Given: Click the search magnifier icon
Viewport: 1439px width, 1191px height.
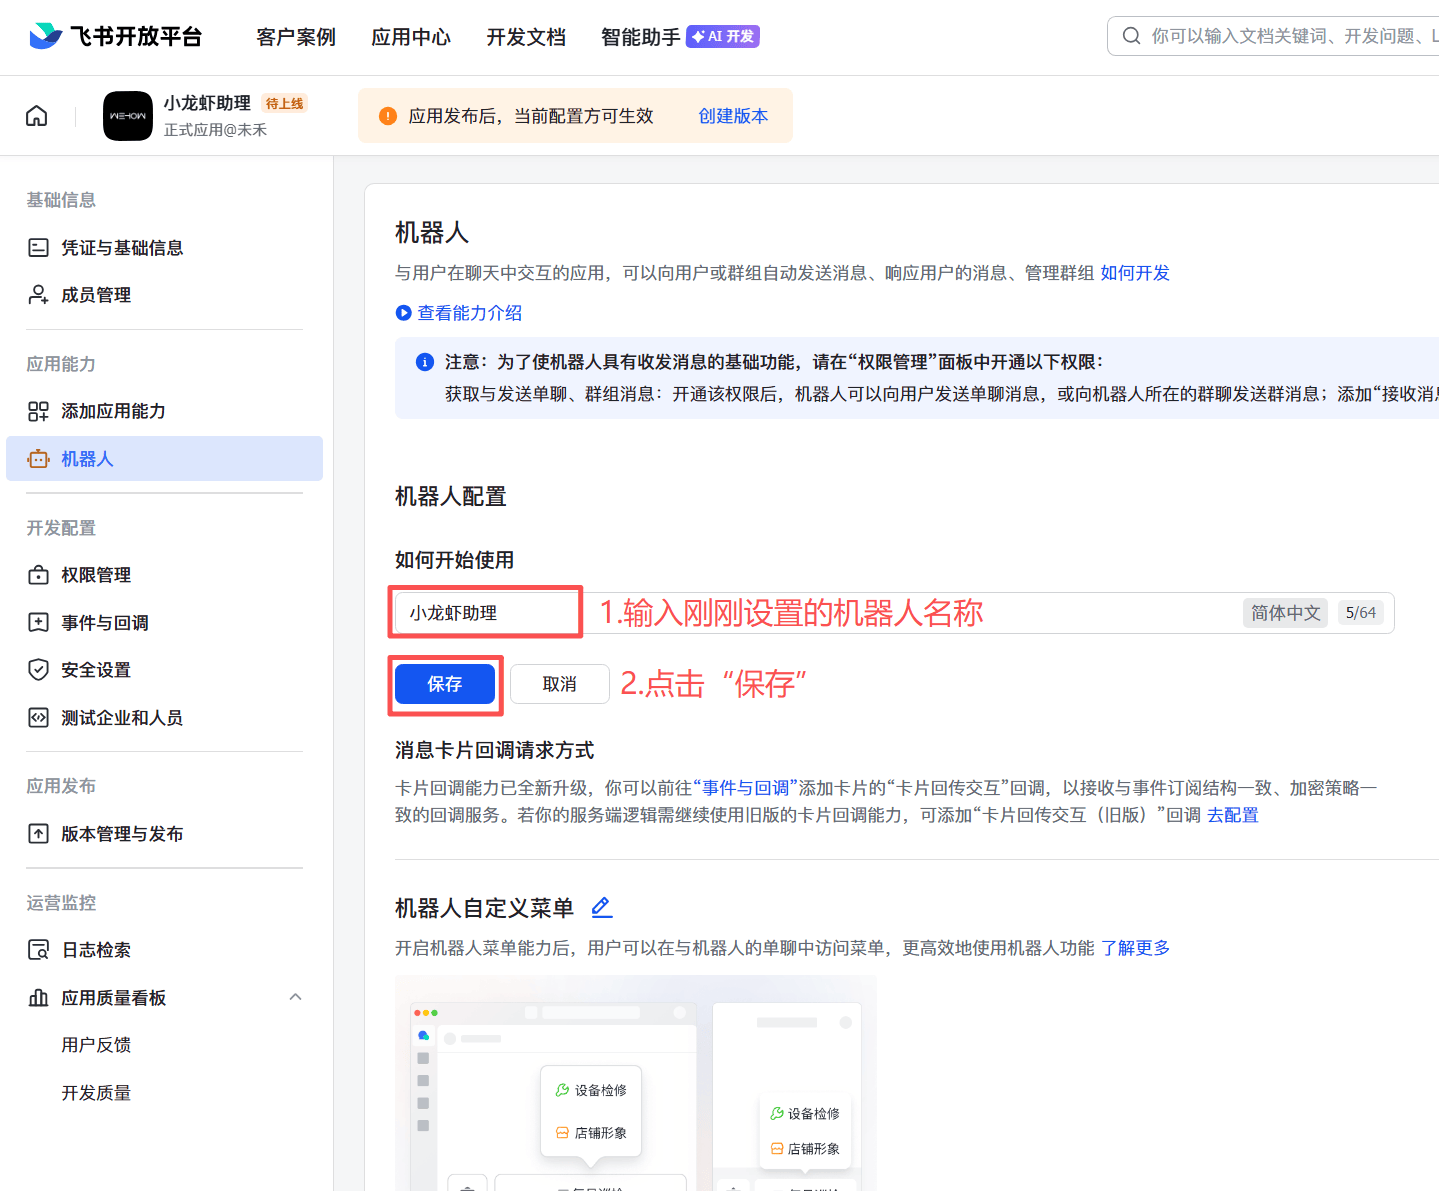Looking at the screenshot, I should [1131, 35].
